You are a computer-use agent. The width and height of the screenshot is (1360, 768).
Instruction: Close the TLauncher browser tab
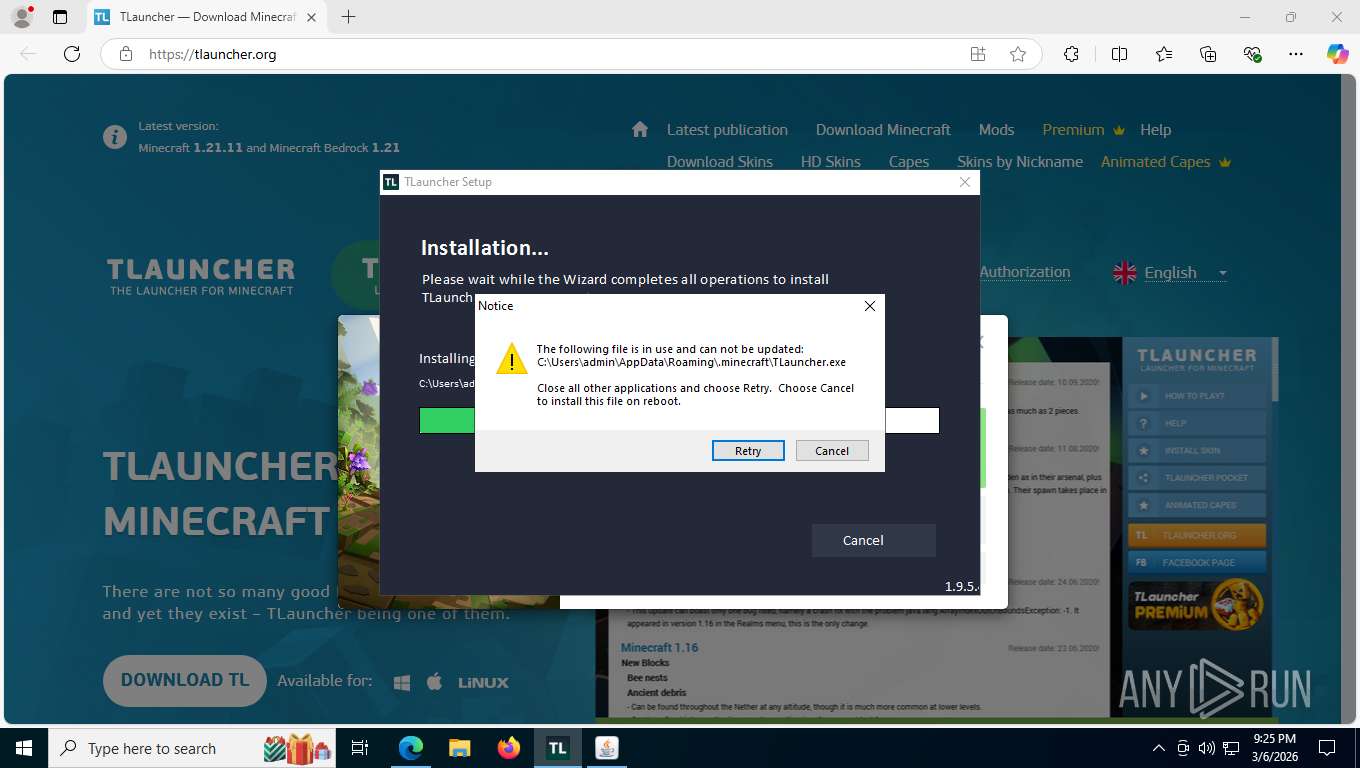[312, 17]
